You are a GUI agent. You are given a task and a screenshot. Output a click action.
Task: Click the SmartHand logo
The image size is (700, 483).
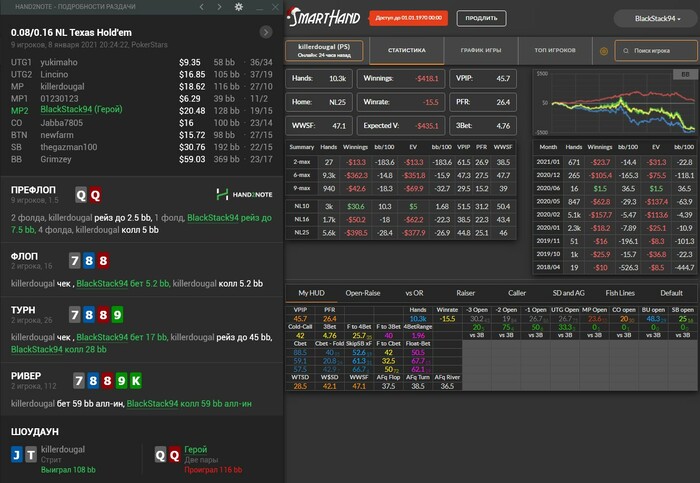(x=325, y=18)
